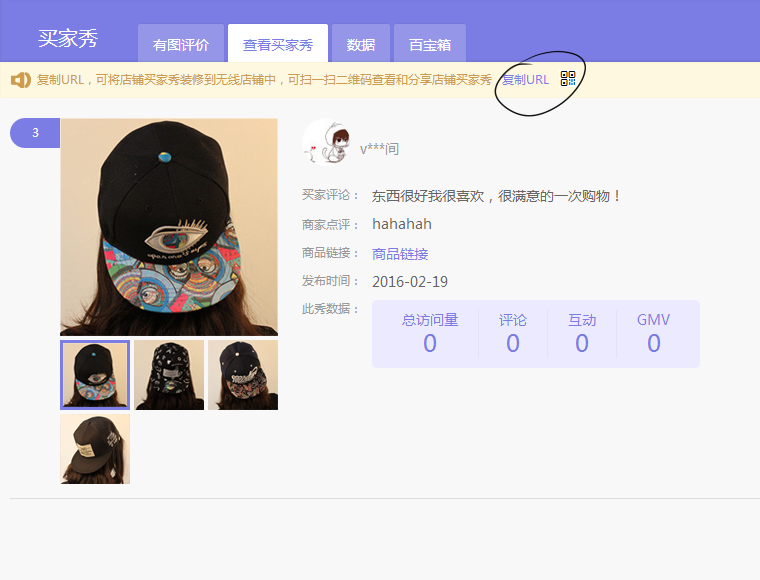Select the fourth thumbnail on the bottom row
Viewport: 760px width, 580px height.
tap(95, 449)
